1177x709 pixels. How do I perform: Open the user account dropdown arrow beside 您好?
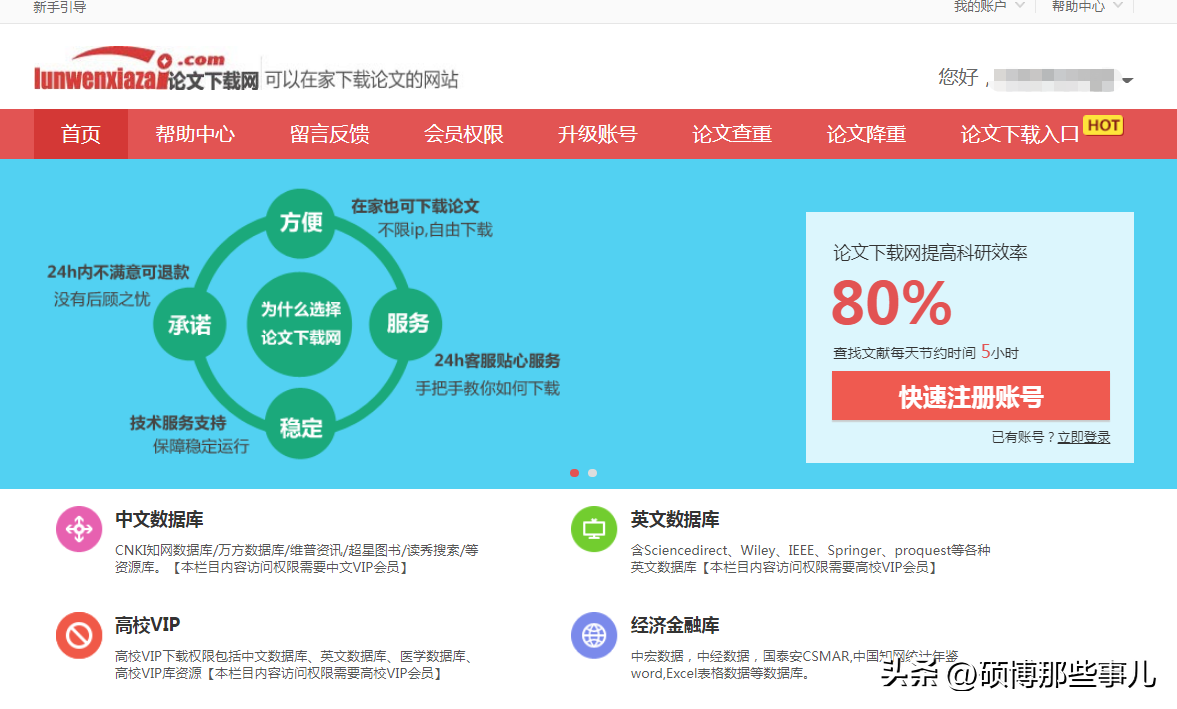[1127, 80]
